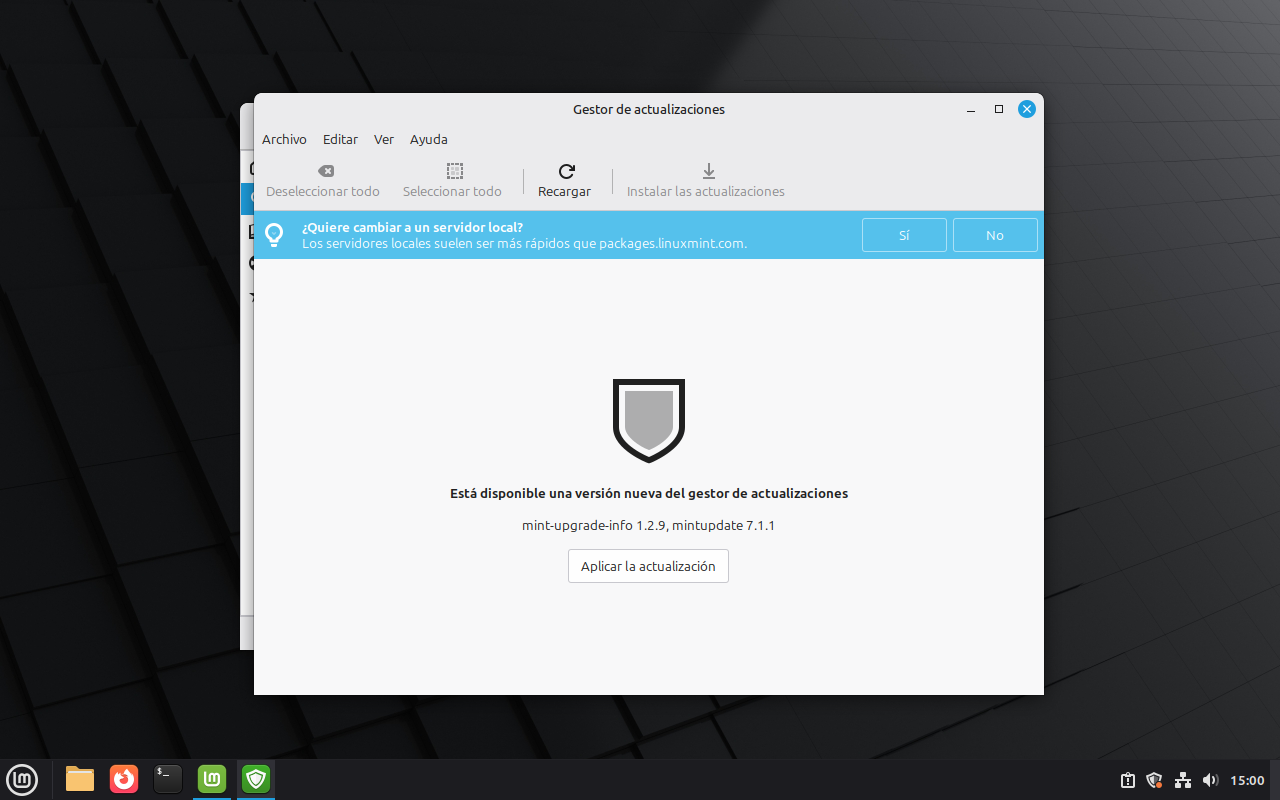Click the update manager shield in the taskbar
This screenshot has height=800, width=1280.
click(256, 778)
